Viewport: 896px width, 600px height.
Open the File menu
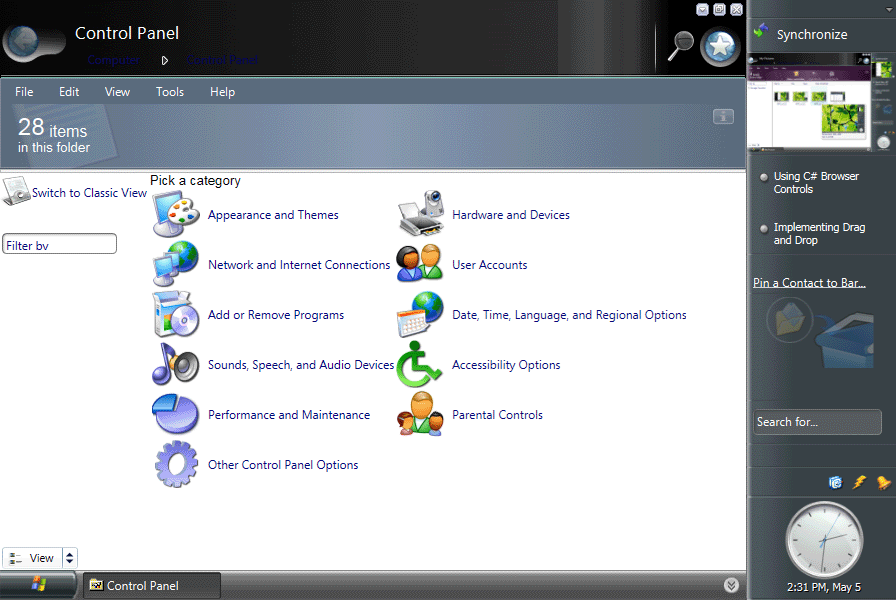24,92
